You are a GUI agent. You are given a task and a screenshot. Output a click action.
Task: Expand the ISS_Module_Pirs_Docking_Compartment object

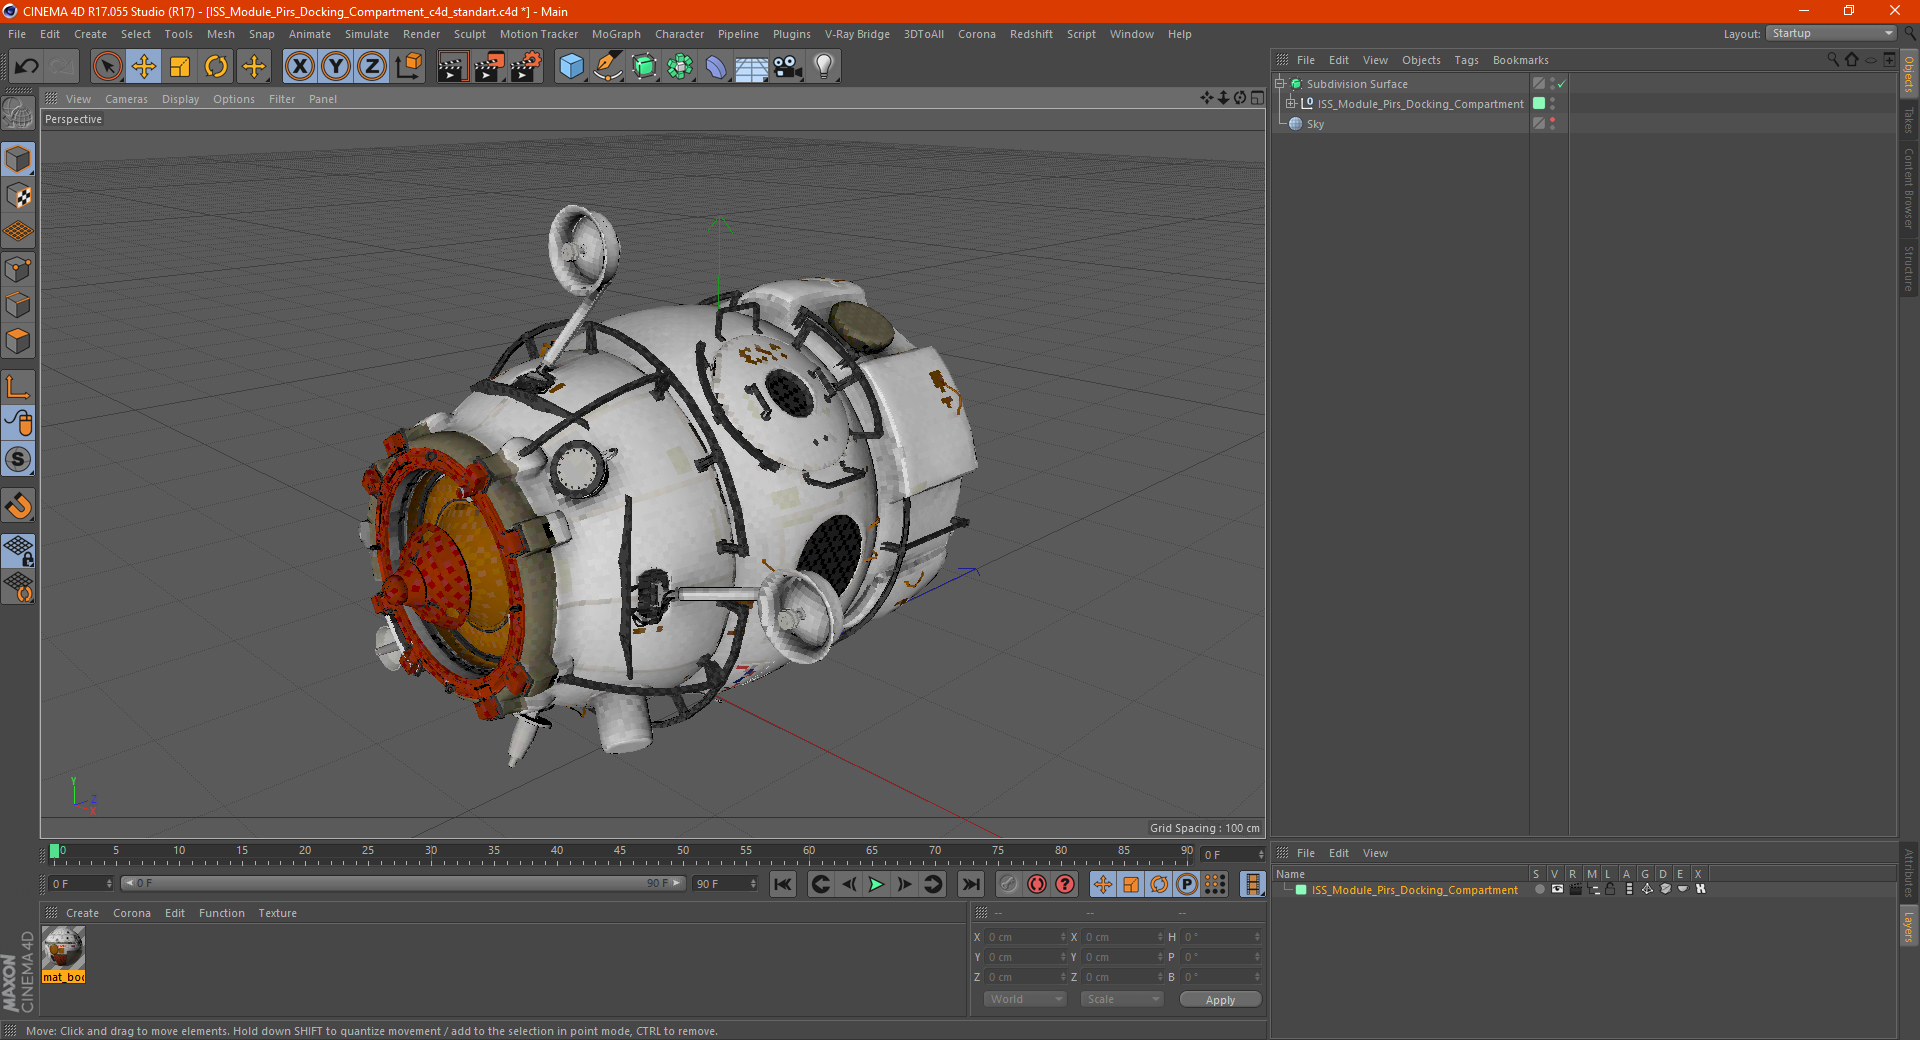coord(1290,103)
